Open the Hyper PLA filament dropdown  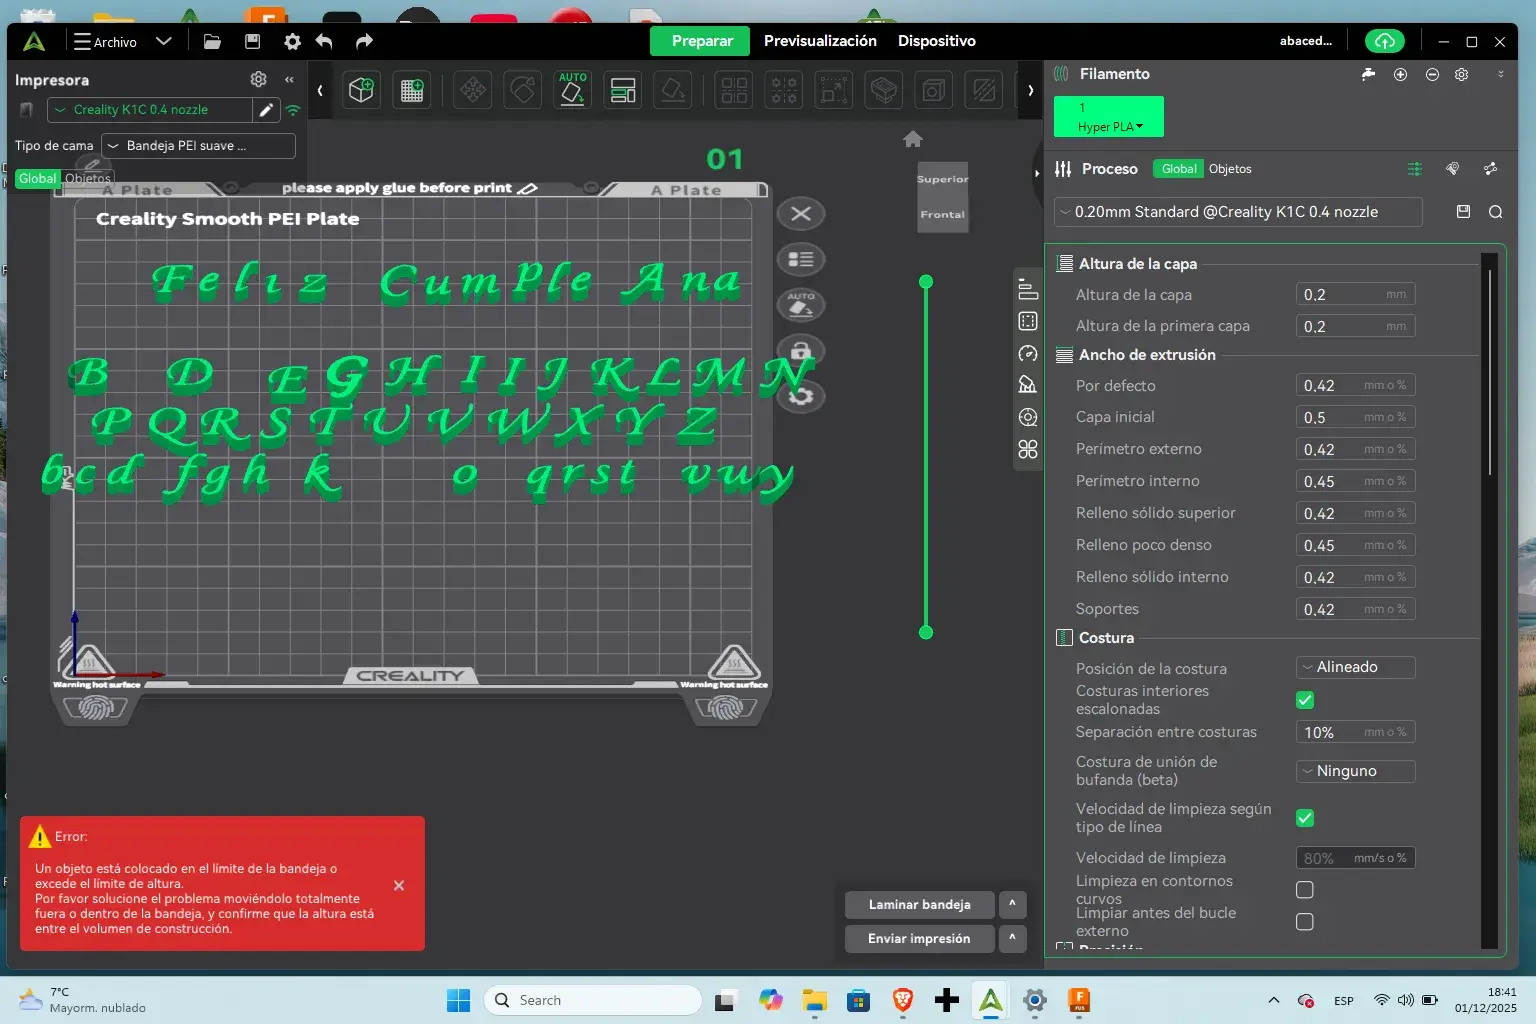[1109, 117]
